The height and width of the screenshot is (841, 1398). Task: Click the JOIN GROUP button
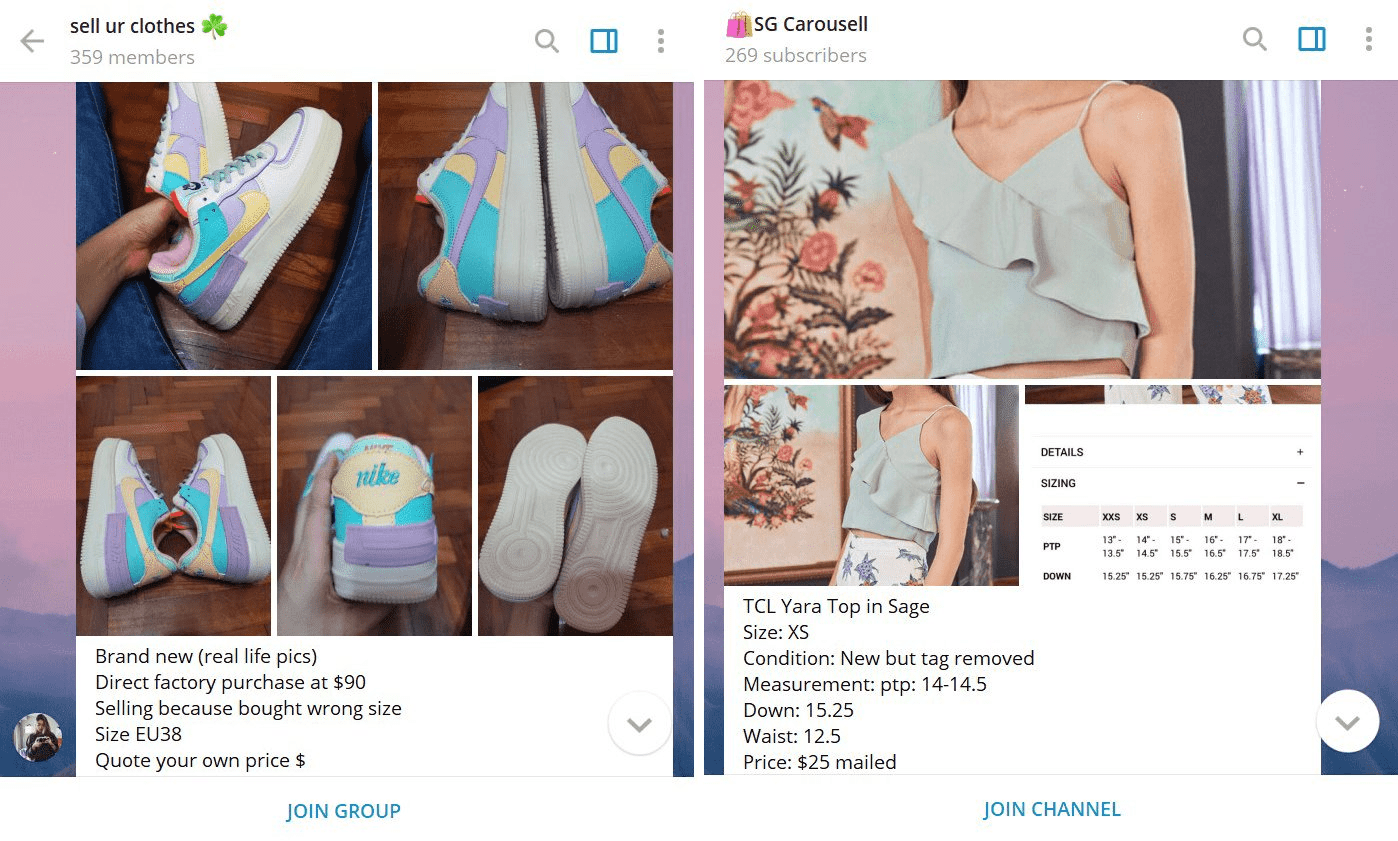pos(343,811)
